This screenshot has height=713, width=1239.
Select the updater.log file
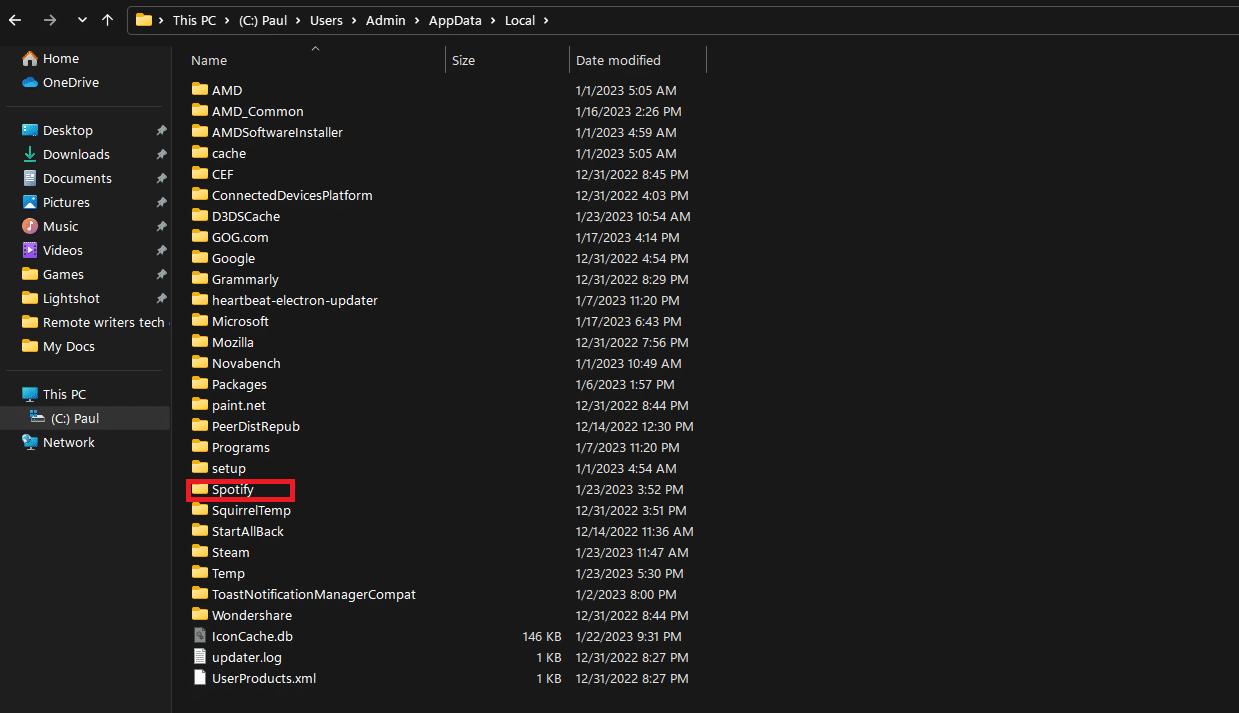tap(237, 657)
